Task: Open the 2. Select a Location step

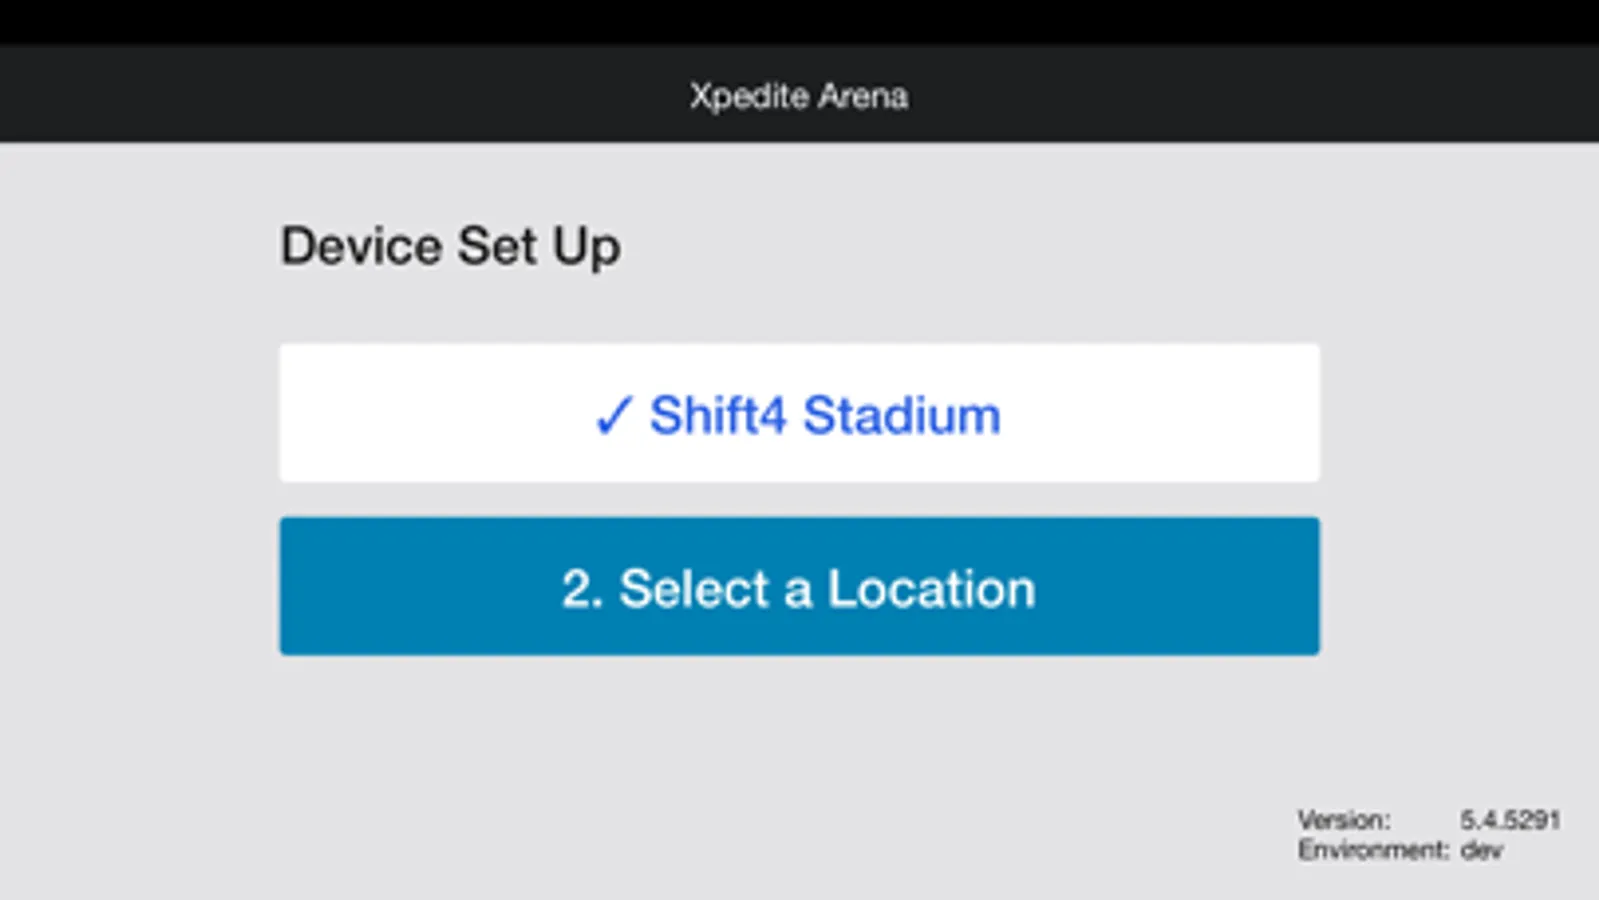Action: pos(799,587)
